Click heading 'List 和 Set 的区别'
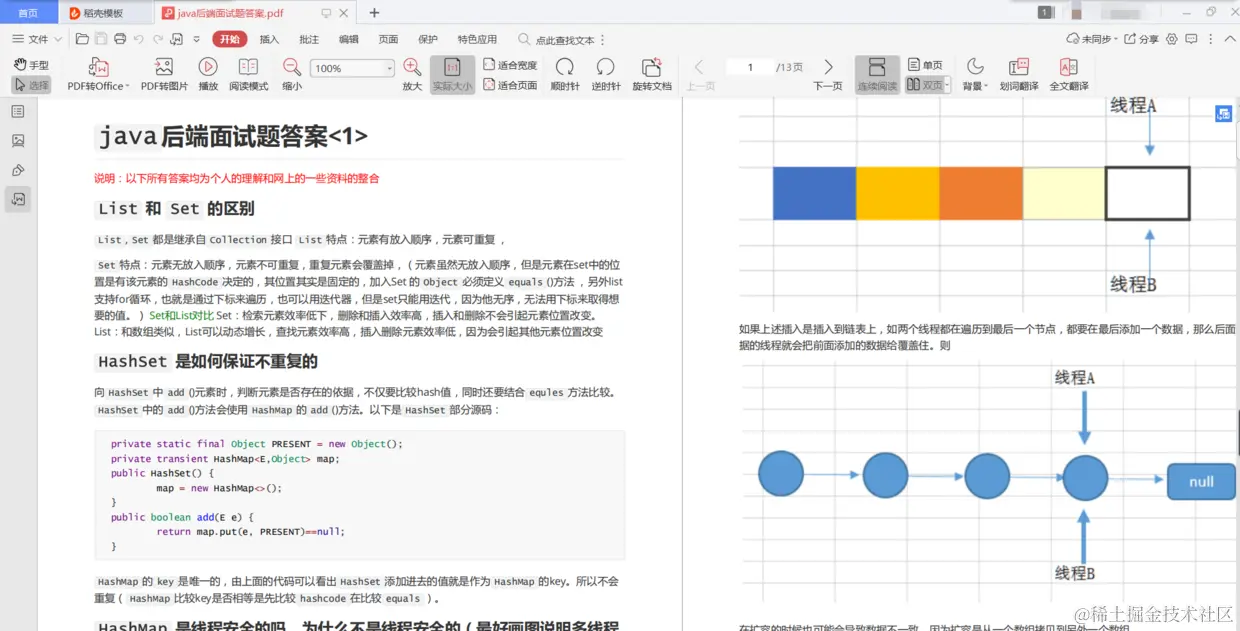 176,209
